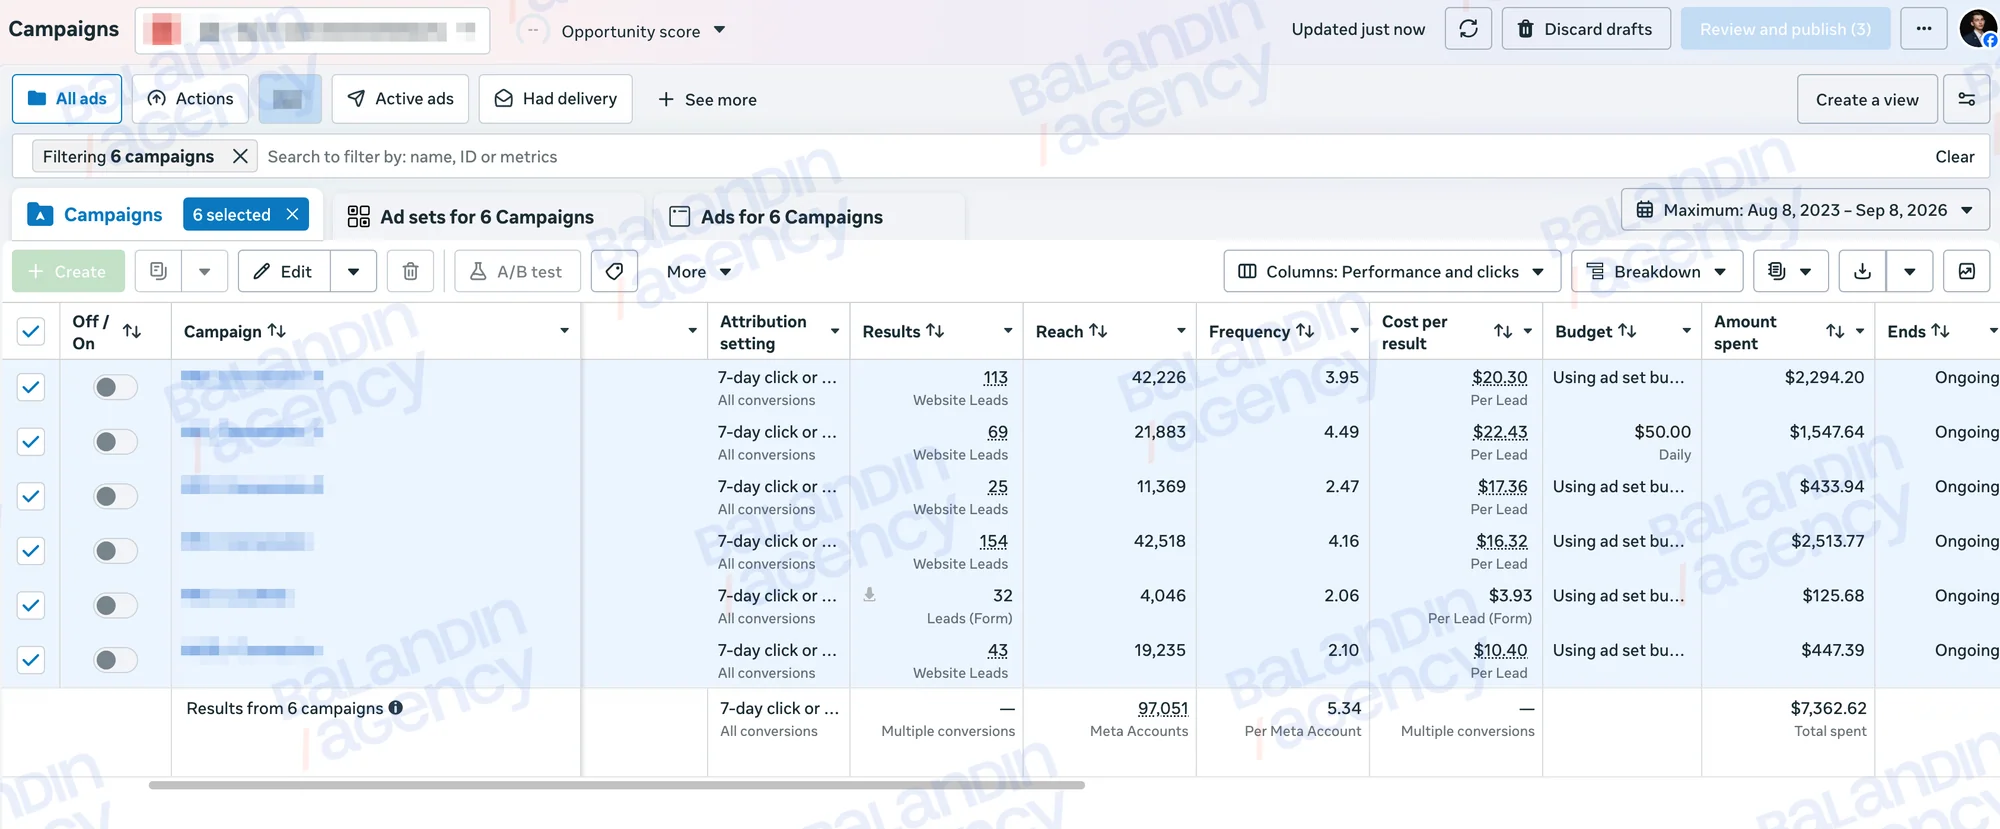Image resolution: width=2000 pixels, height=829 pixels.
Task: Open the Opportunity score dropdown
Action: coord(642,31)
